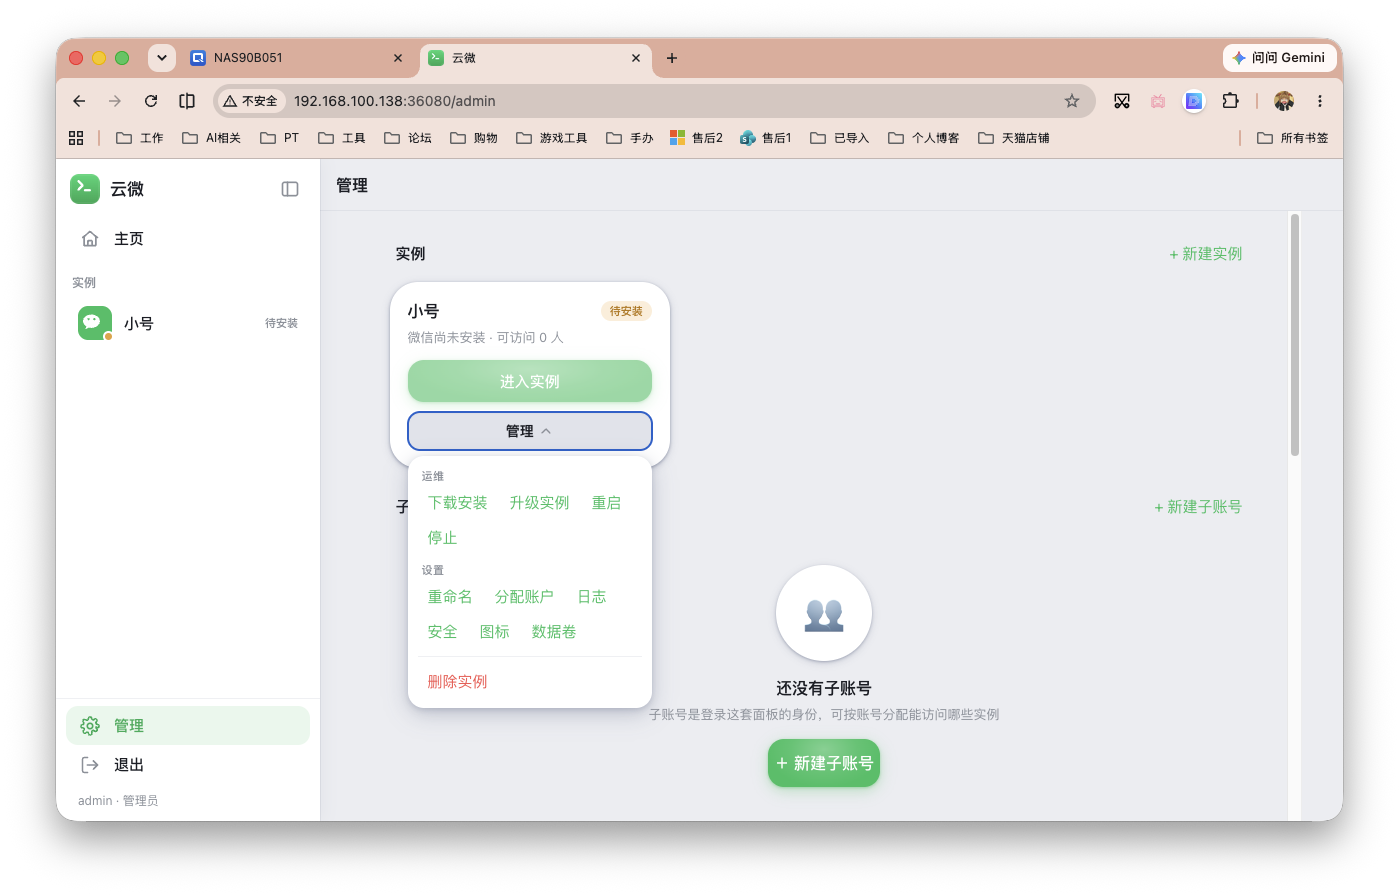Click the 手办 bookmark folder

click(630, 138)
